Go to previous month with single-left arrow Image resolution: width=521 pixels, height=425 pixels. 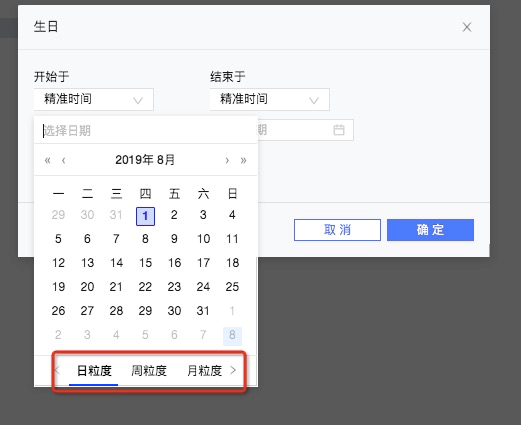click(x=64, y=160)
